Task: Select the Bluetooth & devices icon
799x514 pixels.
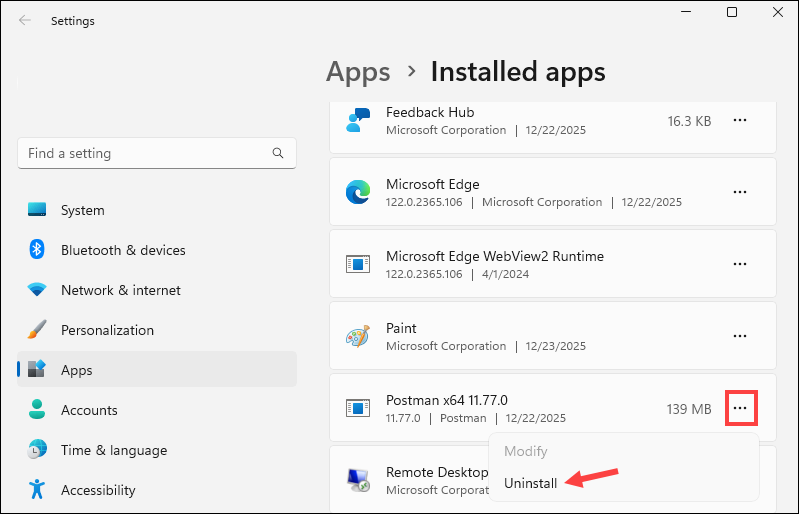Action: (37, 250)
